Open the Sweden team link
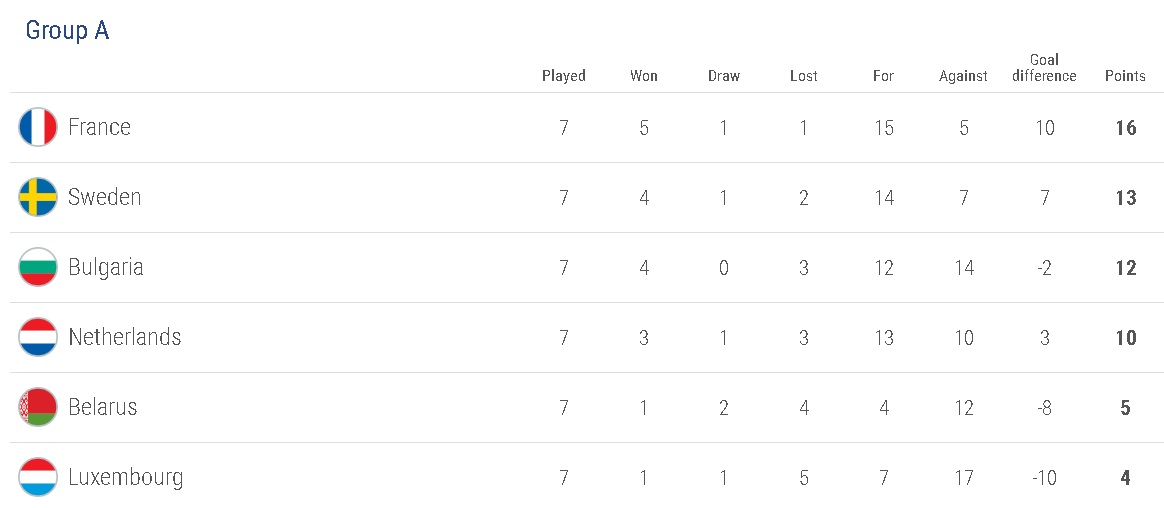 pyautogui.click(x=104, y=198)
